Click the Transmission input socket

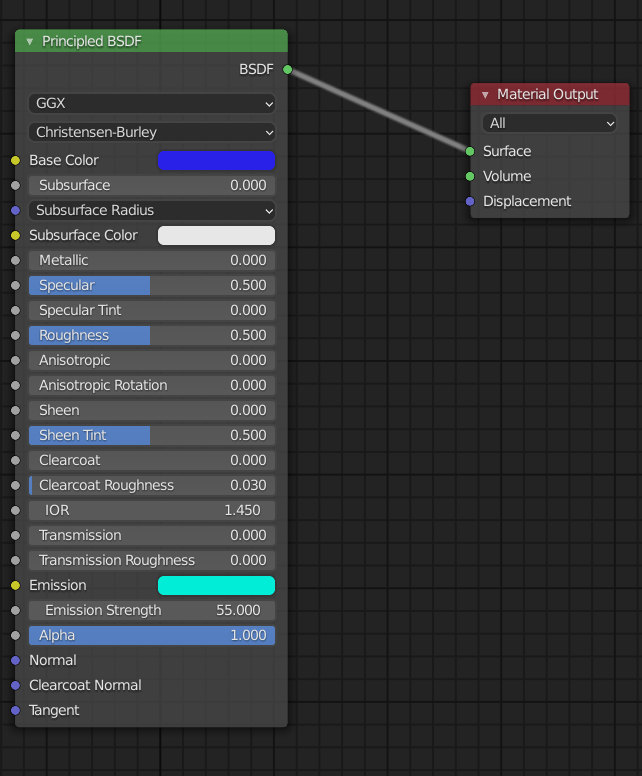point(15,535)
